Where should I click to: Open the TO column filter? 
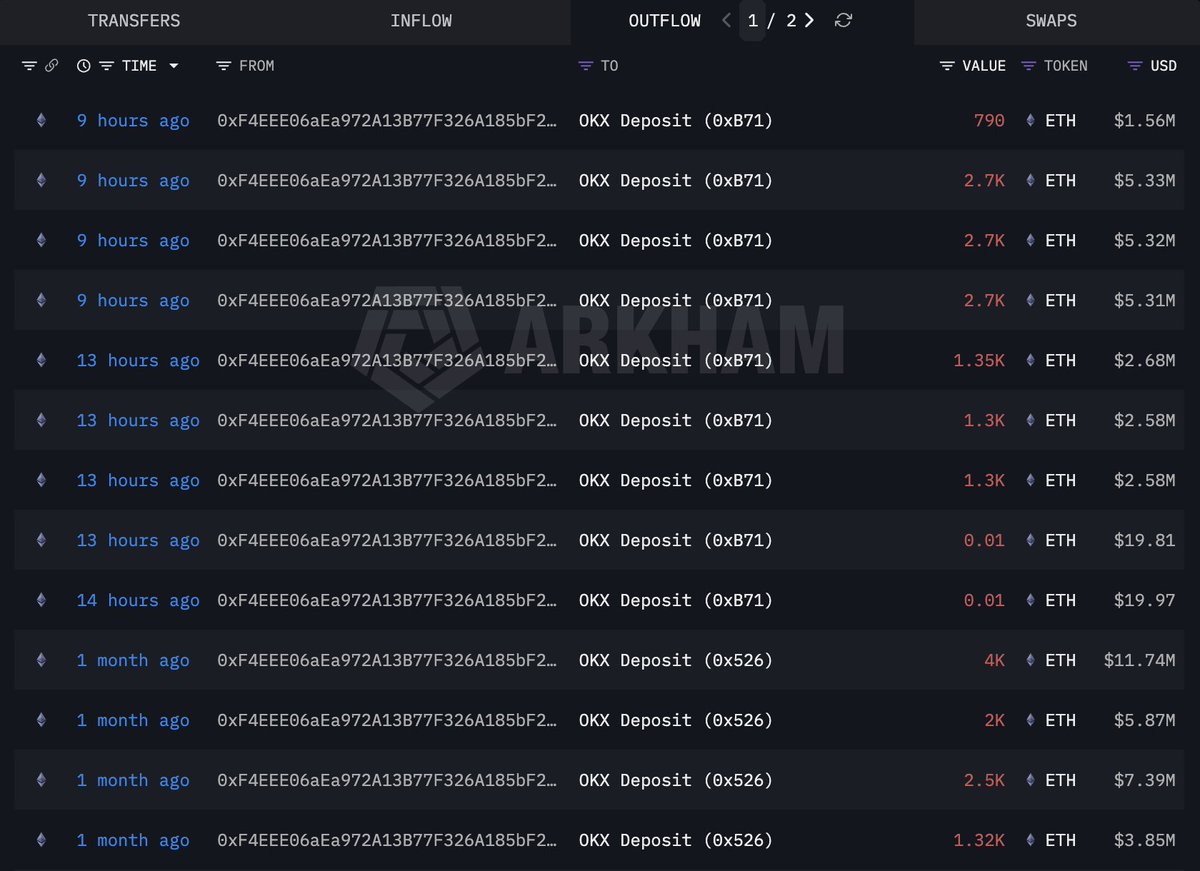[586, 66]
